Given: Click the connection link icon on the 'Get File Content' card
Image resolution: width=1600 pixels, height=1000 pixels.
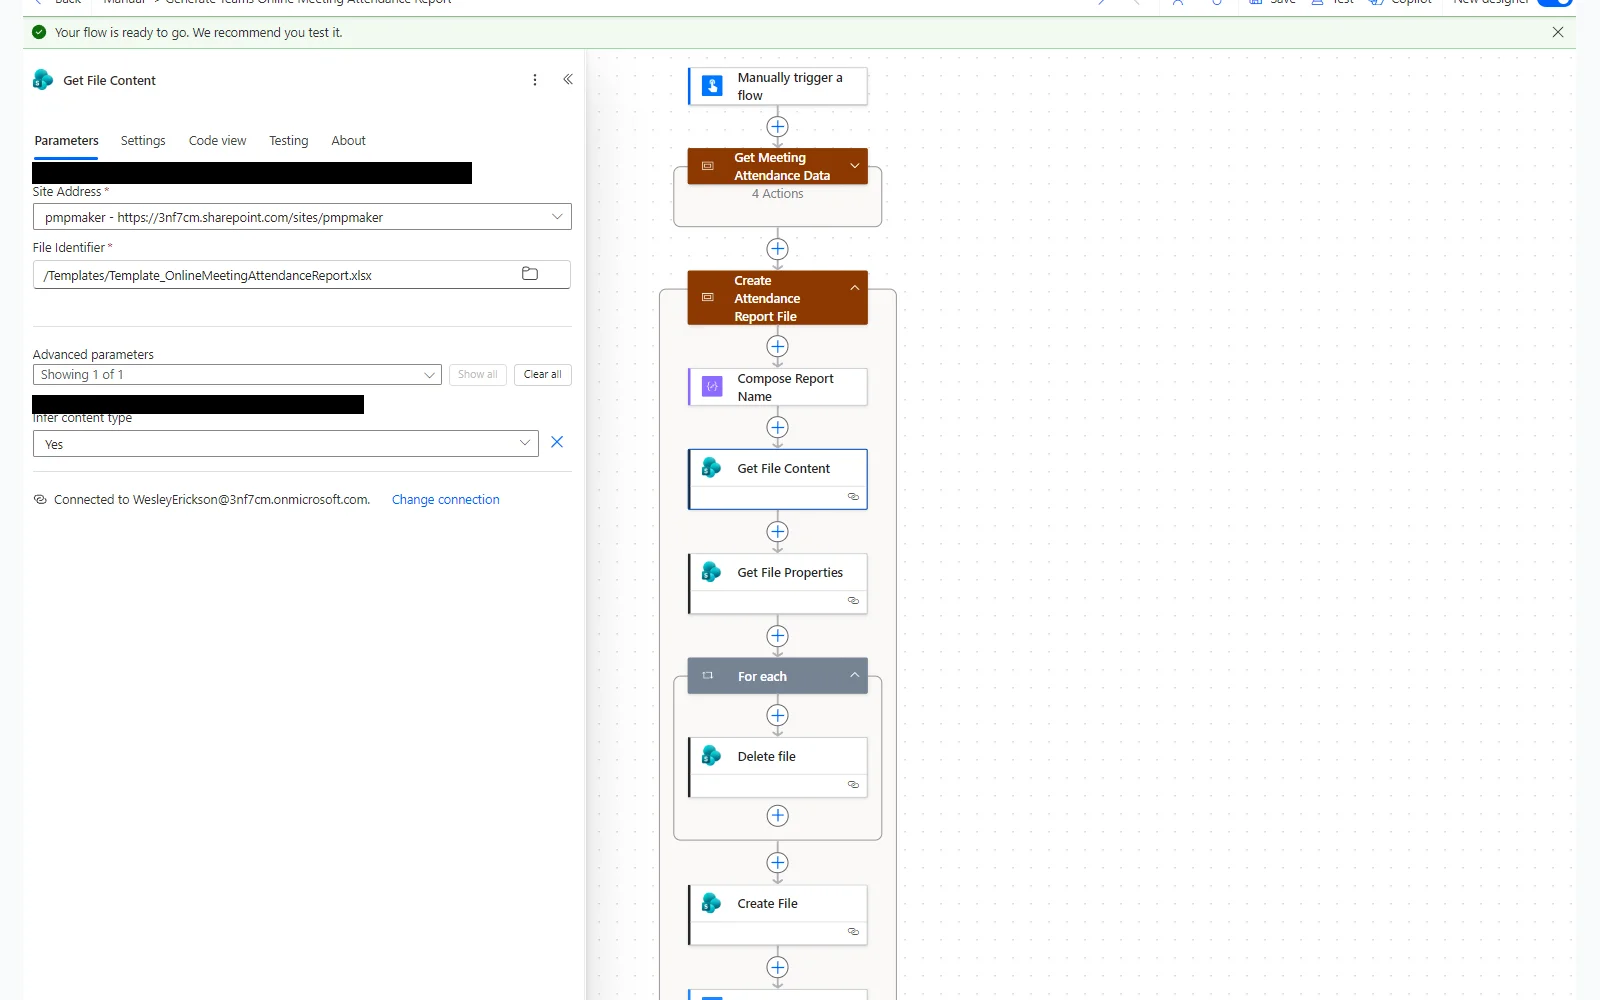Looking at the screenshot, I should [853, 497].
